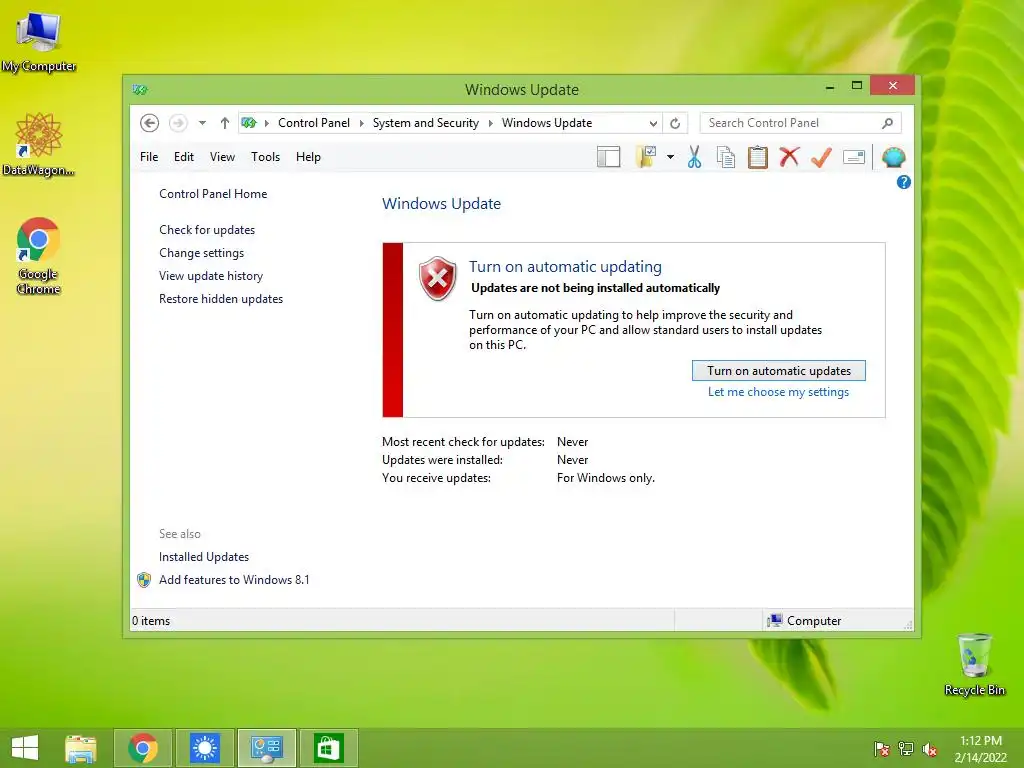Viewport: 1024px width, 768px height.
Task: Open the Windows Store taskbar icon
Action: [328, 748]
